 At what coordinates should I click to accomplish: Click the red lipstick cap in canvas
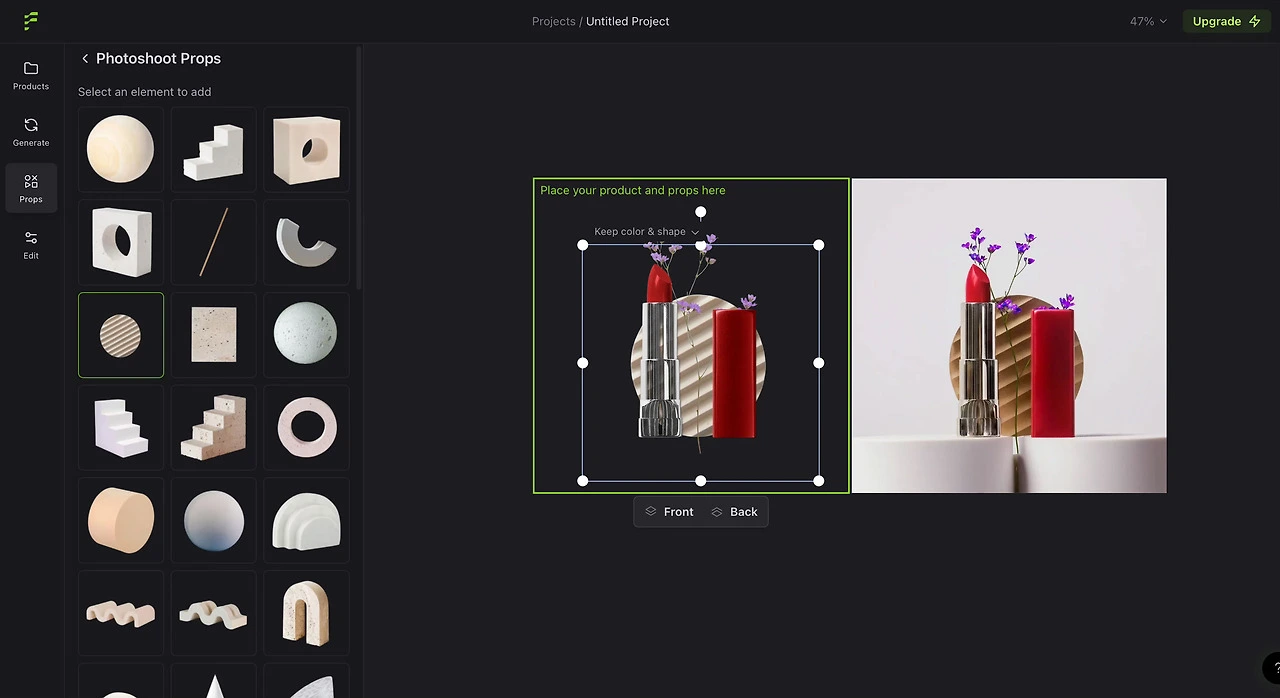734,373
